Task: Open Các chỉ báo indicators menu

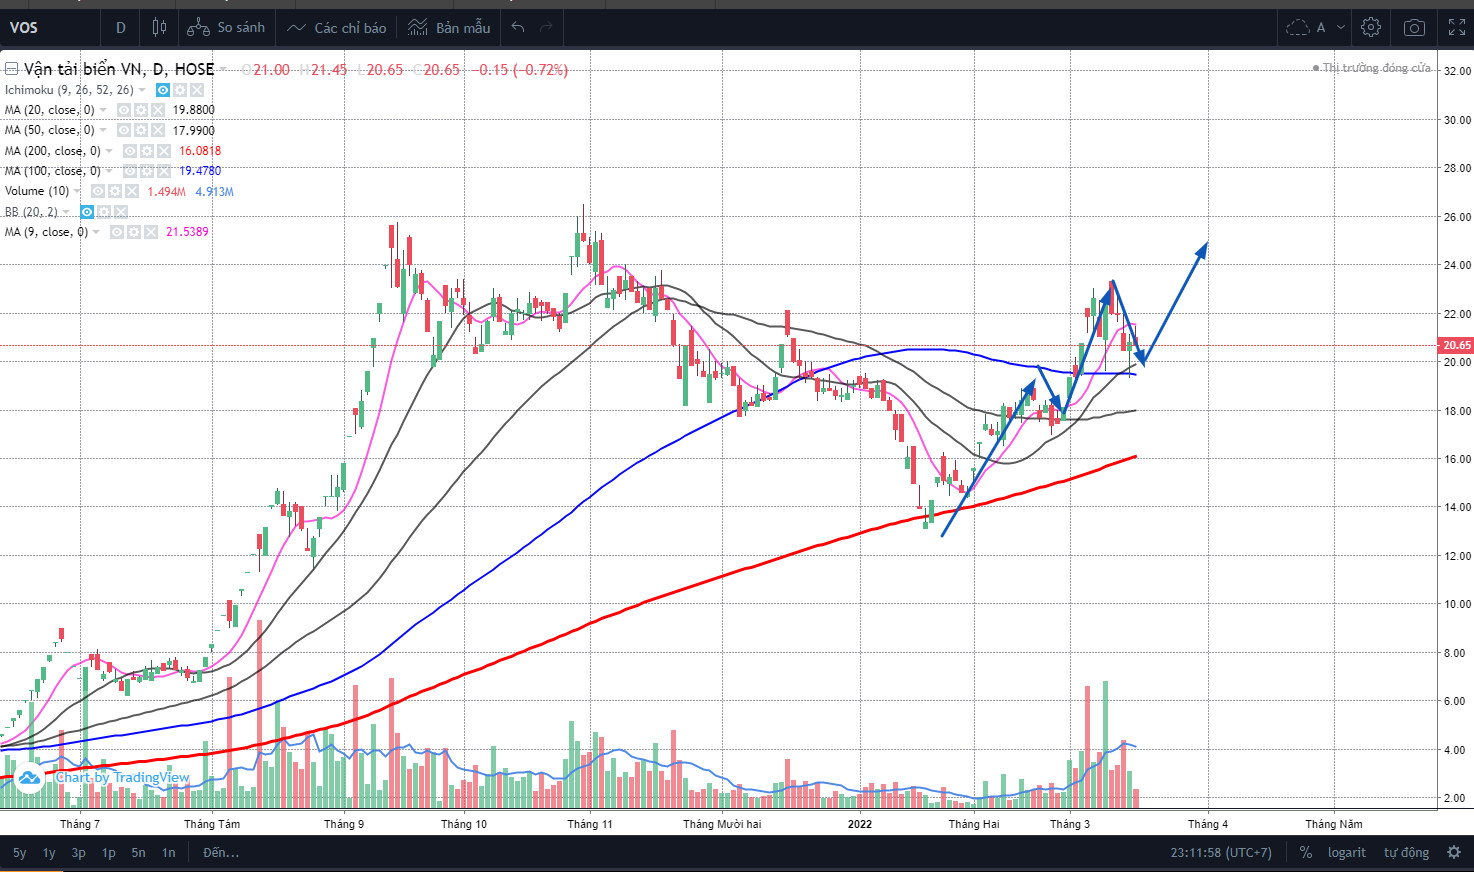Action: (336, 27)
